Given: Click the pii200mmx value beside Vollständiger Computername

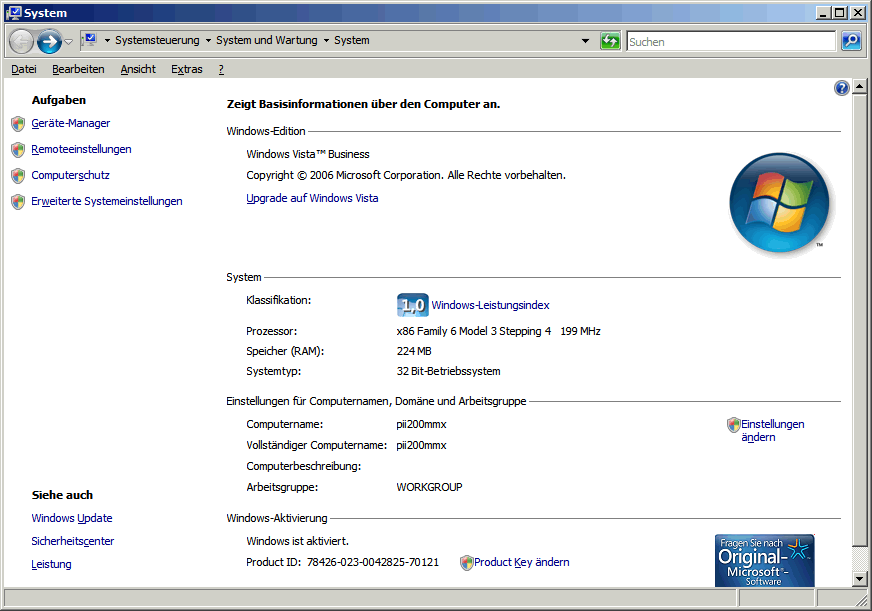Looking at the screenshot, I should click(x=421, y=445).
